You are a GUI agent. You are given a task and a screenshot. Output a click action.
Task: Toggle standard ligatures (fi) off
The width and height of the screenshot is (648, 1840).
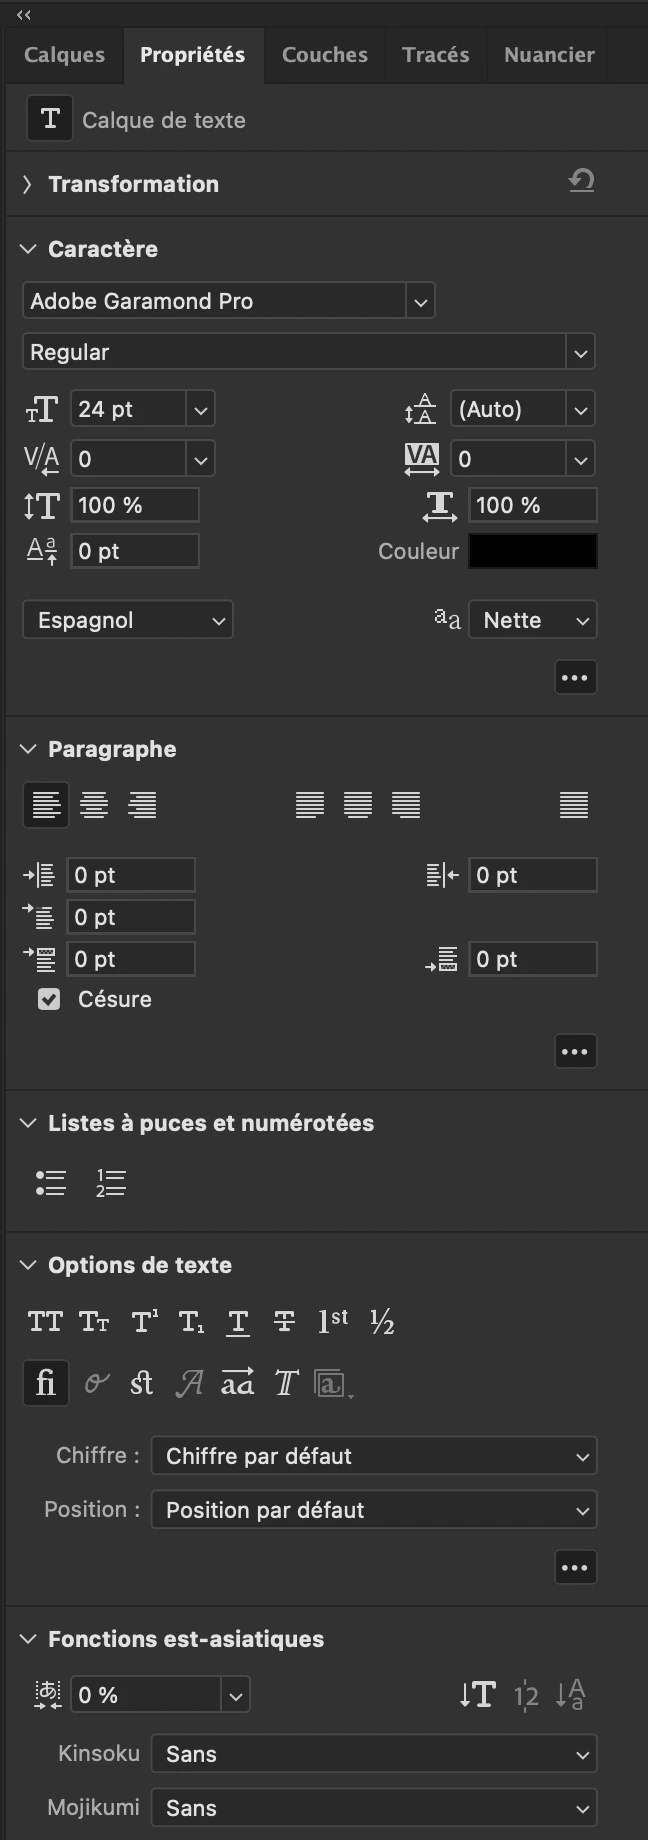(46, 1383)
